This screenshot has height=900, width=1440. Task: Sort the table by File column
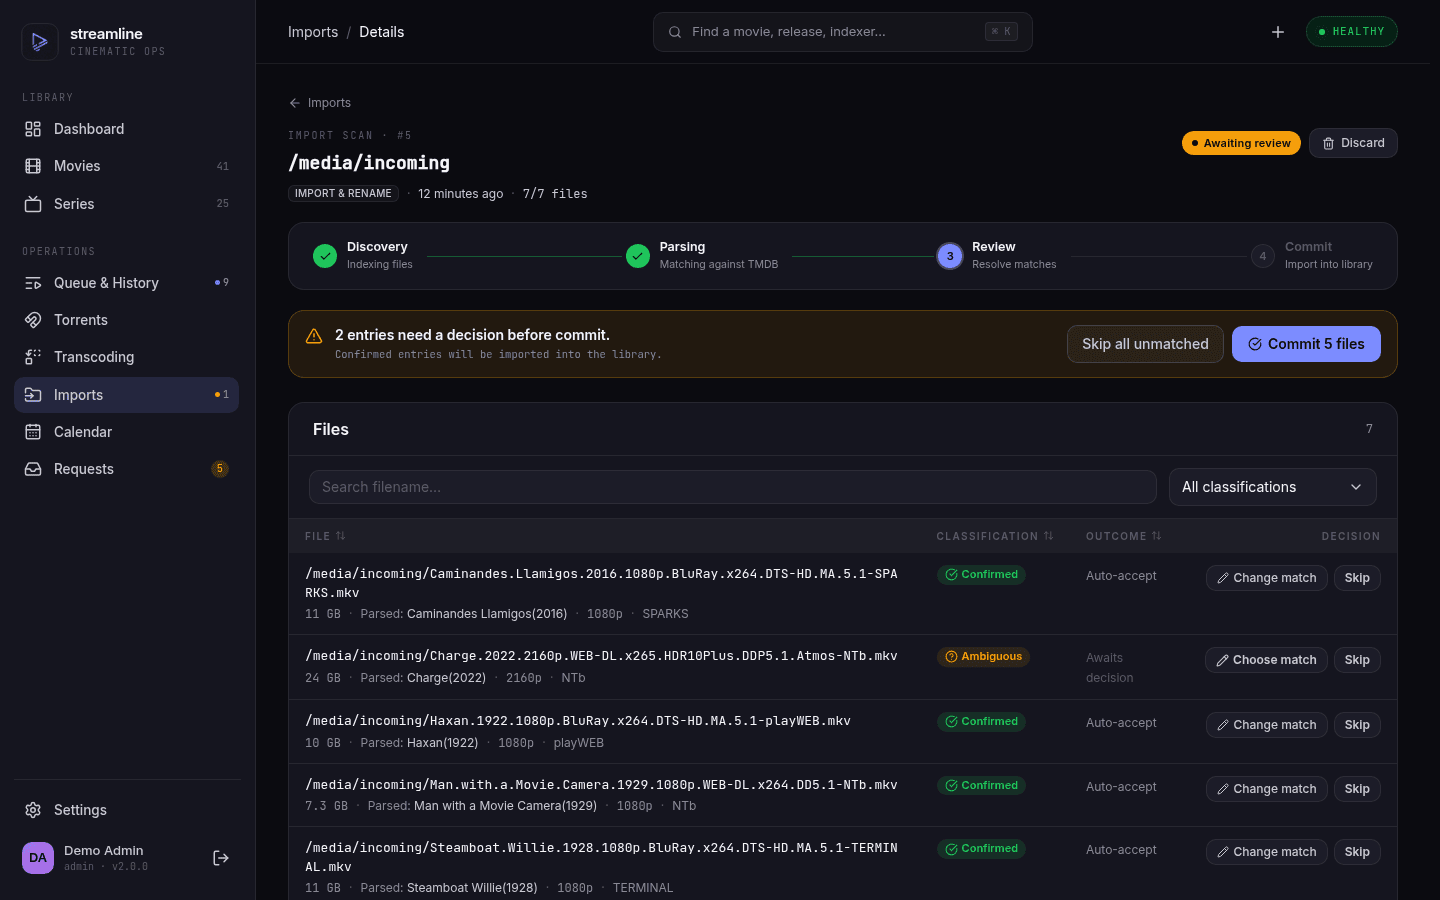pos(325,537)
